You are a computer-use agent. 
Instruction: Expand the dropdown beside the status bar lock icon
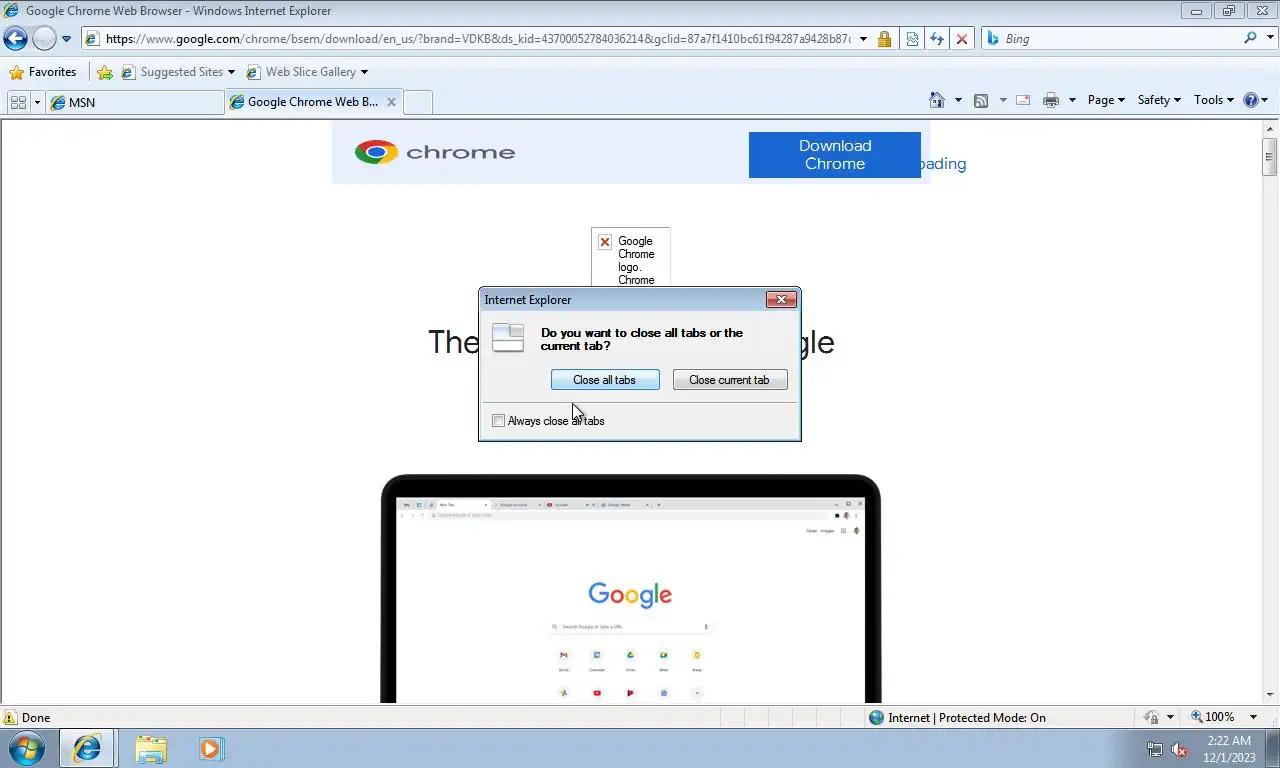click(x=1170, y=718)
